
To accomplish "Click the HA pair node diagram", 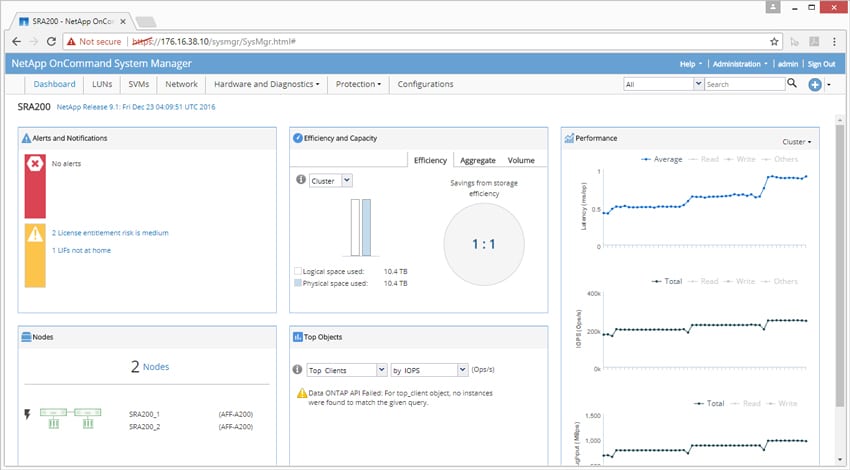I will [70, 419].
